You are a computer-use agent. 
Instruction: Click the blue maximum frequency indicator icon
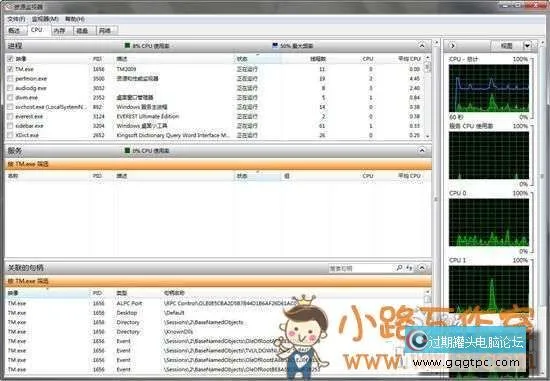pos(275,45)
